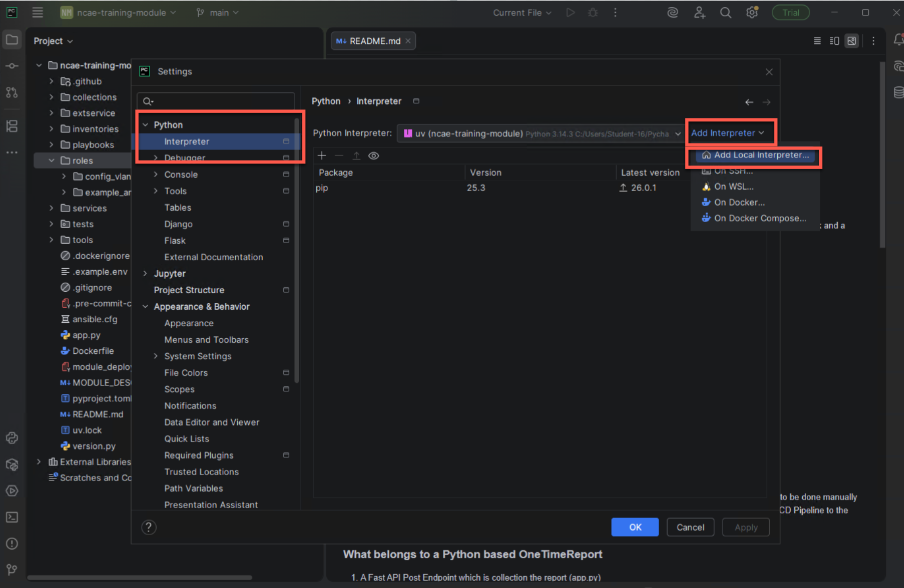The width and height of the screenshot is (904, 588).
Task: Toggle show early releases eye icon
Action: click(x=374, y=156)
